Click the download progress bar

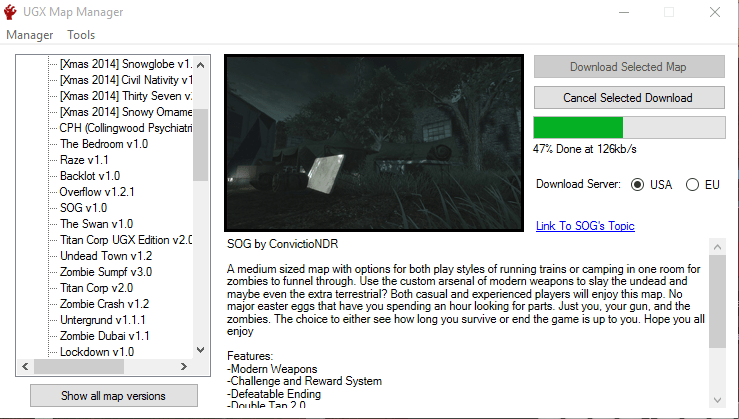pos(629,128)
